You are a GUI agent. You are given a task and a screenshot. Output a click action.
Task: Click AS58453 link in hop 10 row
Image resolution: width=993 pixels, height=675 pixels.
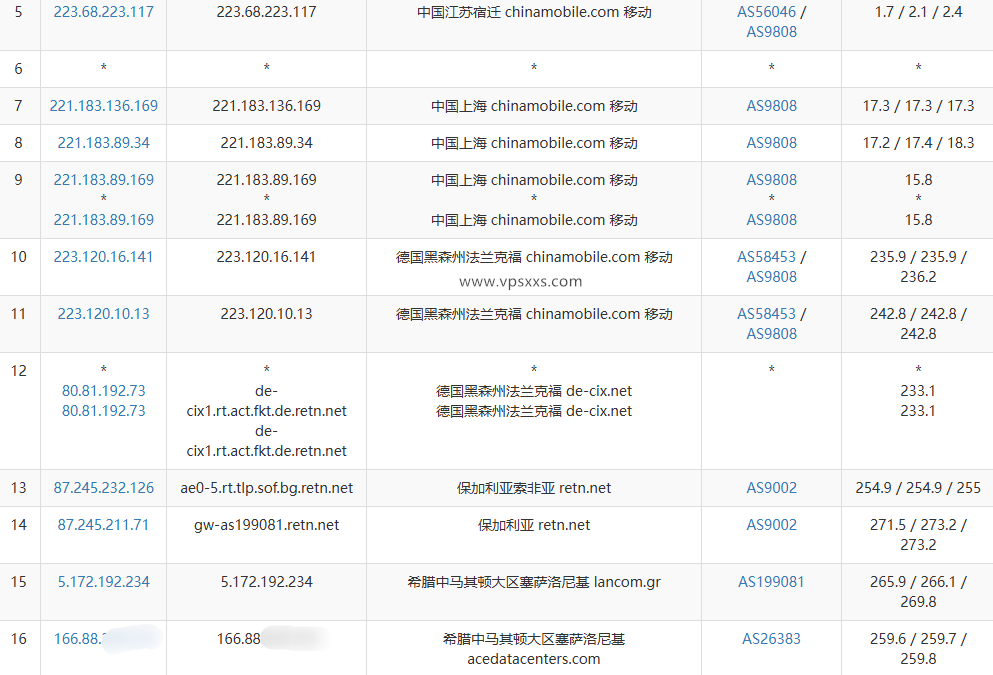pos(766,257)
